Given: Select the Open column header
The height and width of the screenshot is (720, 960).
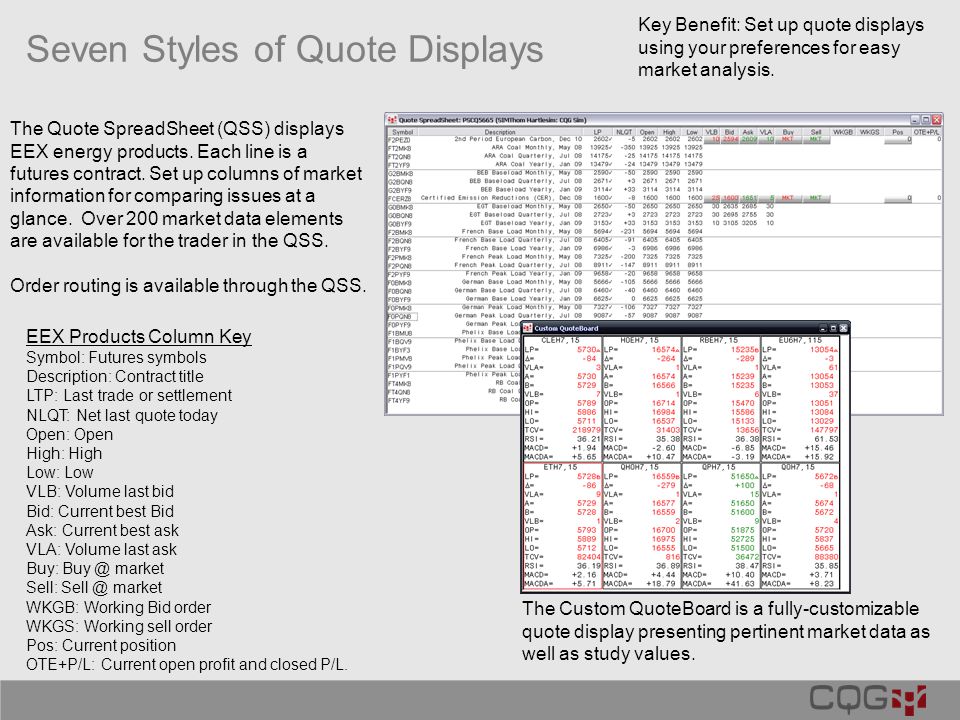Looking at the screenshot, I should [647, 132].
